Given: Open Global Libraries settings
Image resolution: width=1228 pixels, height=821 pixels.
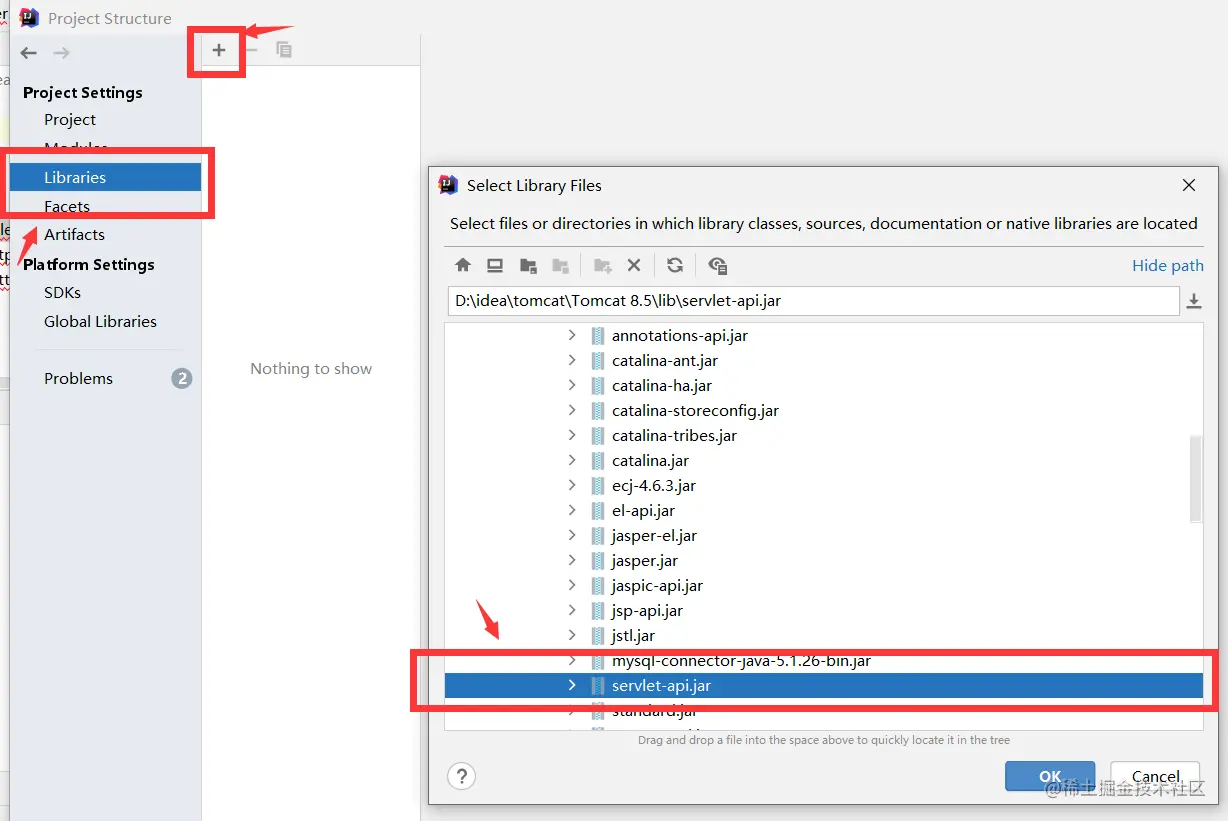Looking at the screenshot, I should click(100, 321).
